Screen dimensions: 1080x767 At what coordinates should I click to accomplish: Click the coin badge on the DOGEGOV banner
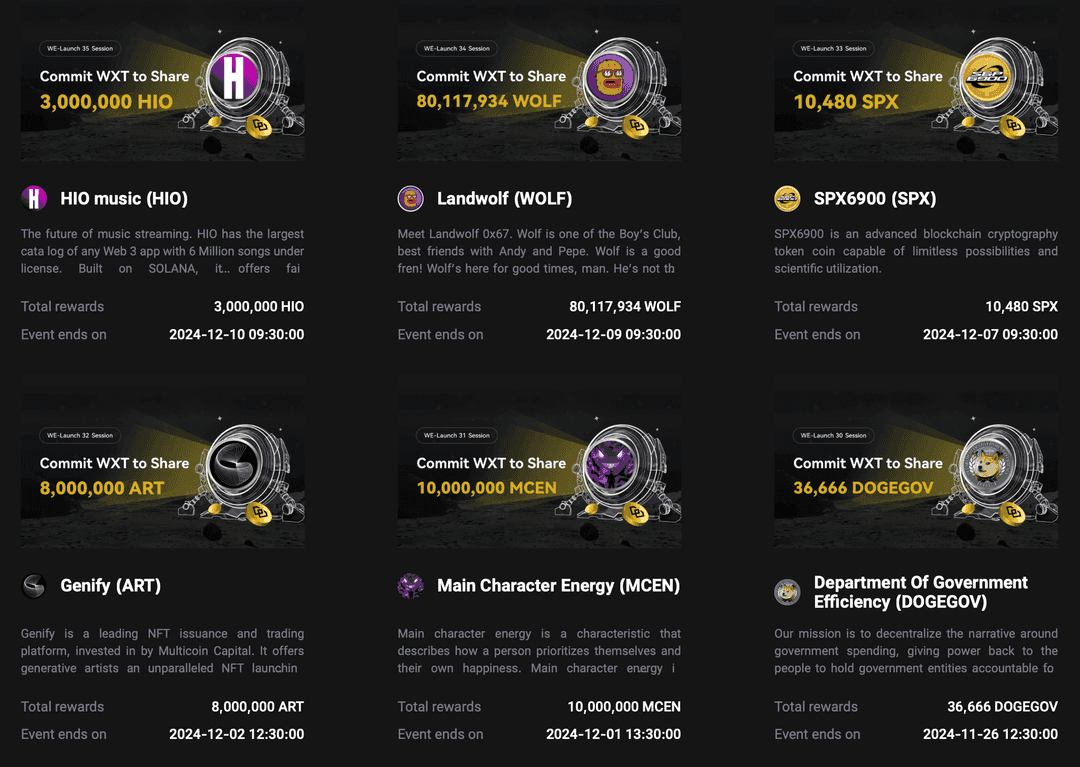click(x=1013, y=515)
